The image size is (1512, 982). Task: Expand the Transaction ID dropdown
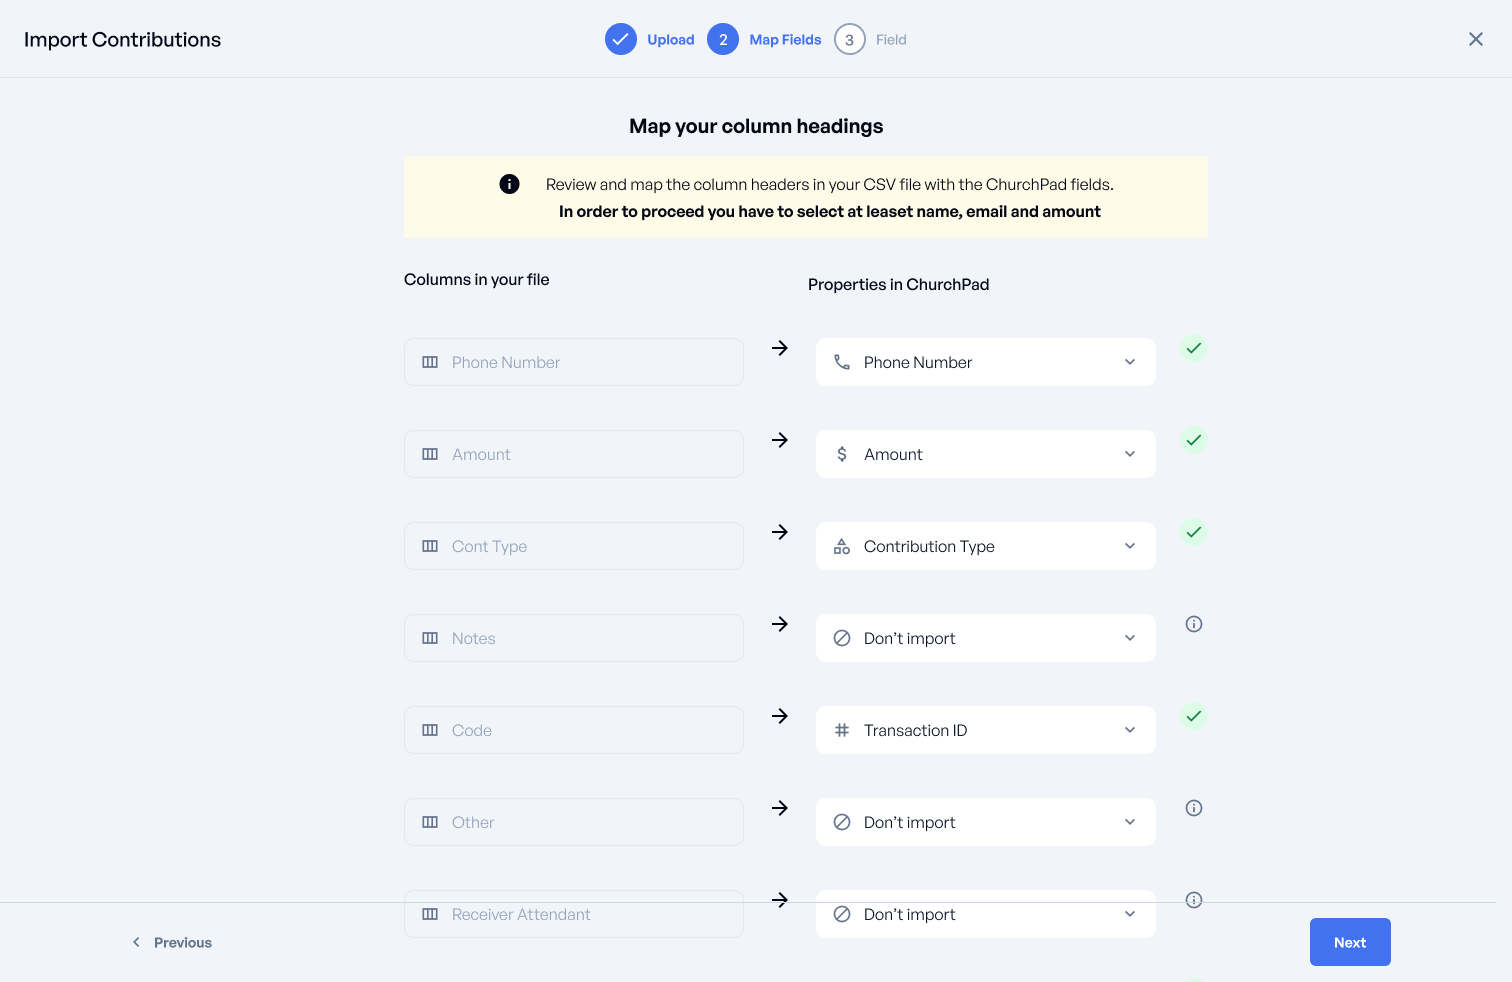tap(985, 730)
